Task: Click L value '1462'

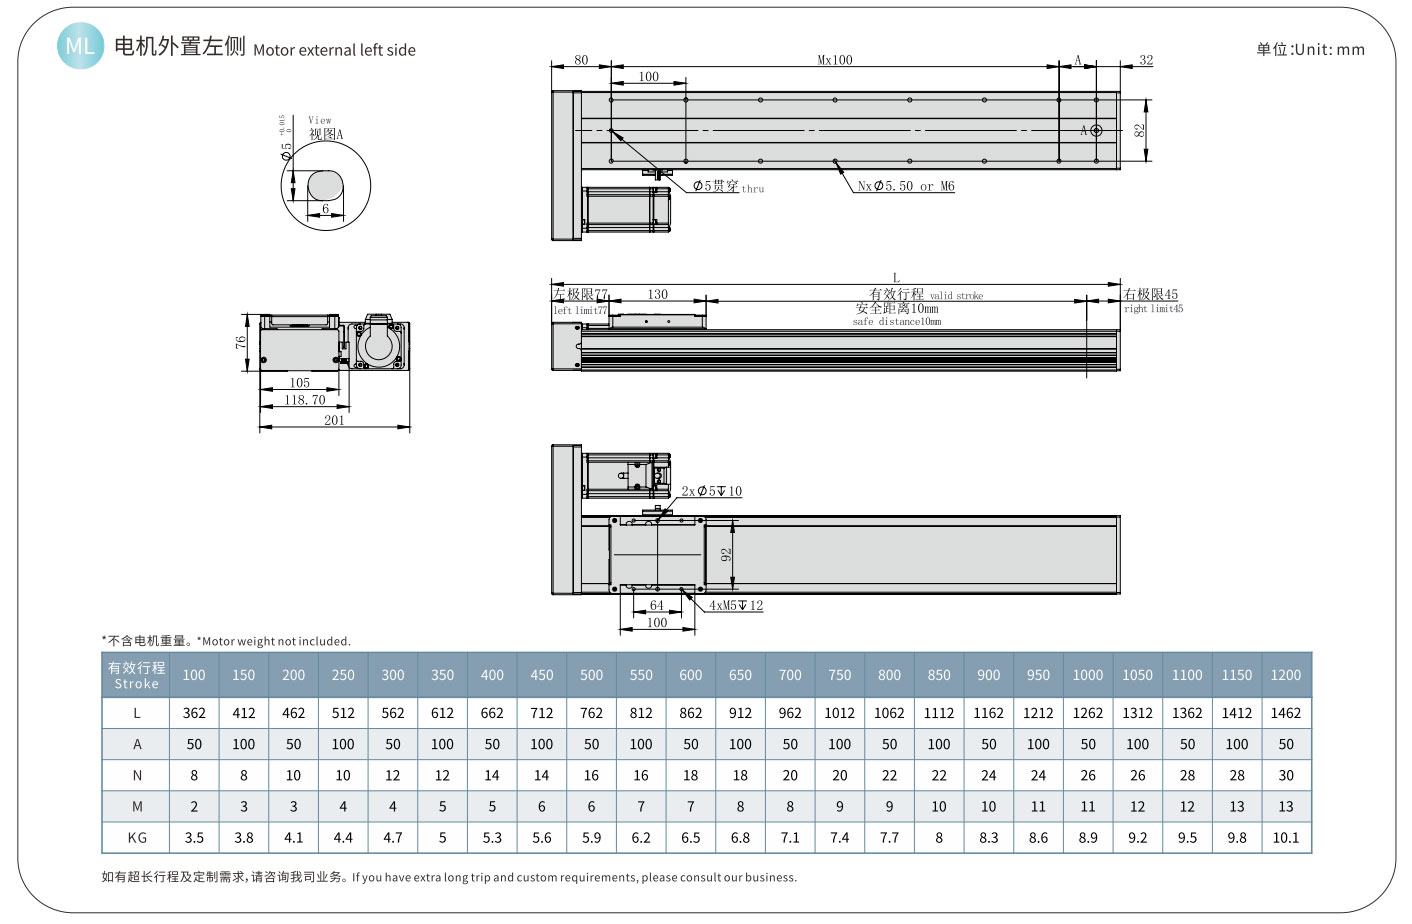Action: pyautogui.click(x=1286, y=713)
